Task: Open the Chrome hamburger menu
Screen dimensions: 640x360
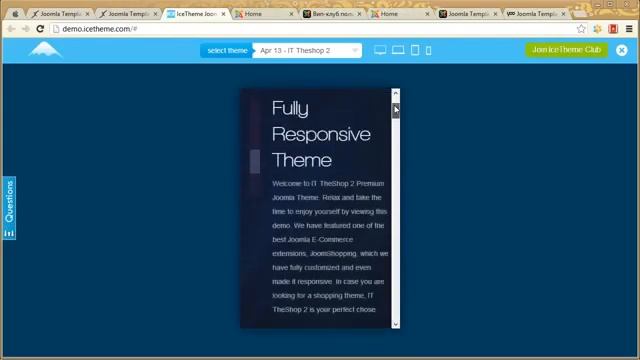Action: 629,29
